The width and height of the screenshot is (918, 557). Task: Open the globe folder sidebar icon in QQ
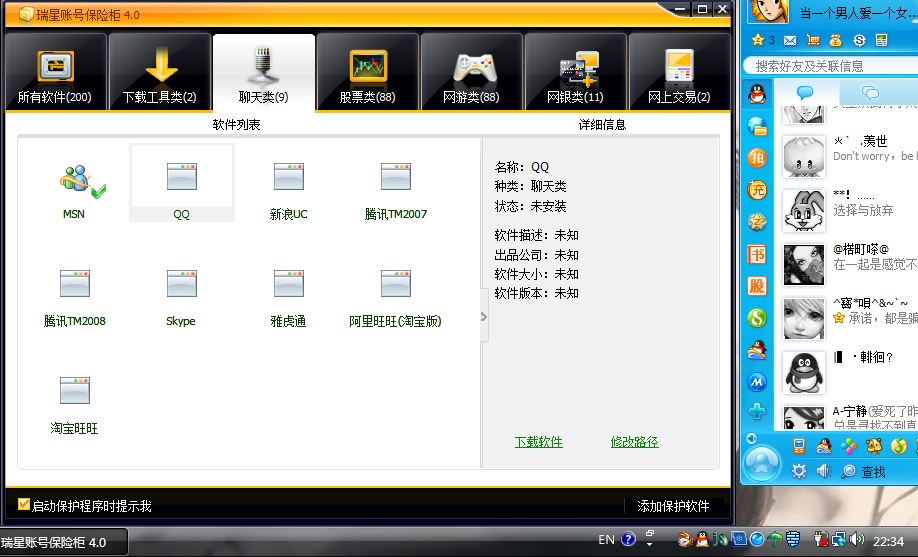pyautogui.click(x=757, y=126)
